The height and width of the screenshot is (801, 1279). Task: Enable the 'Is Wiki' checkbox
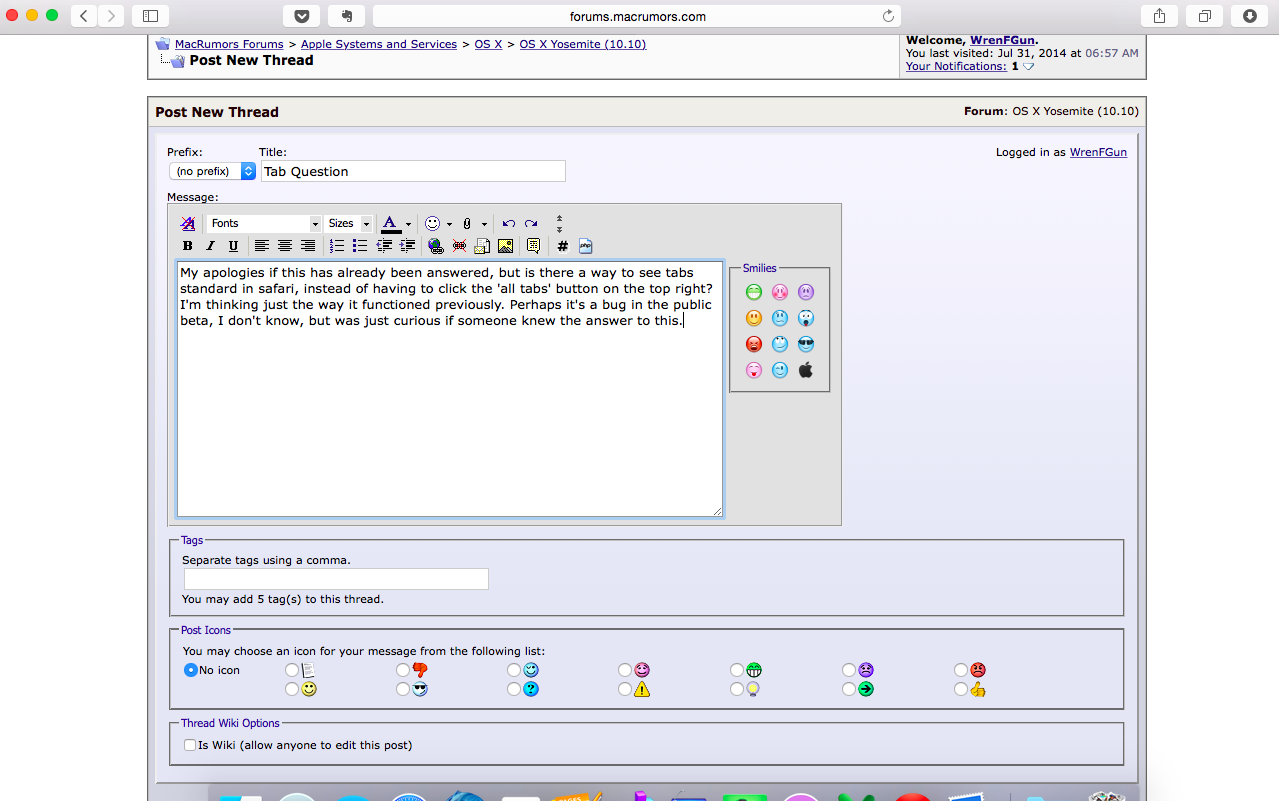[190, 745]
